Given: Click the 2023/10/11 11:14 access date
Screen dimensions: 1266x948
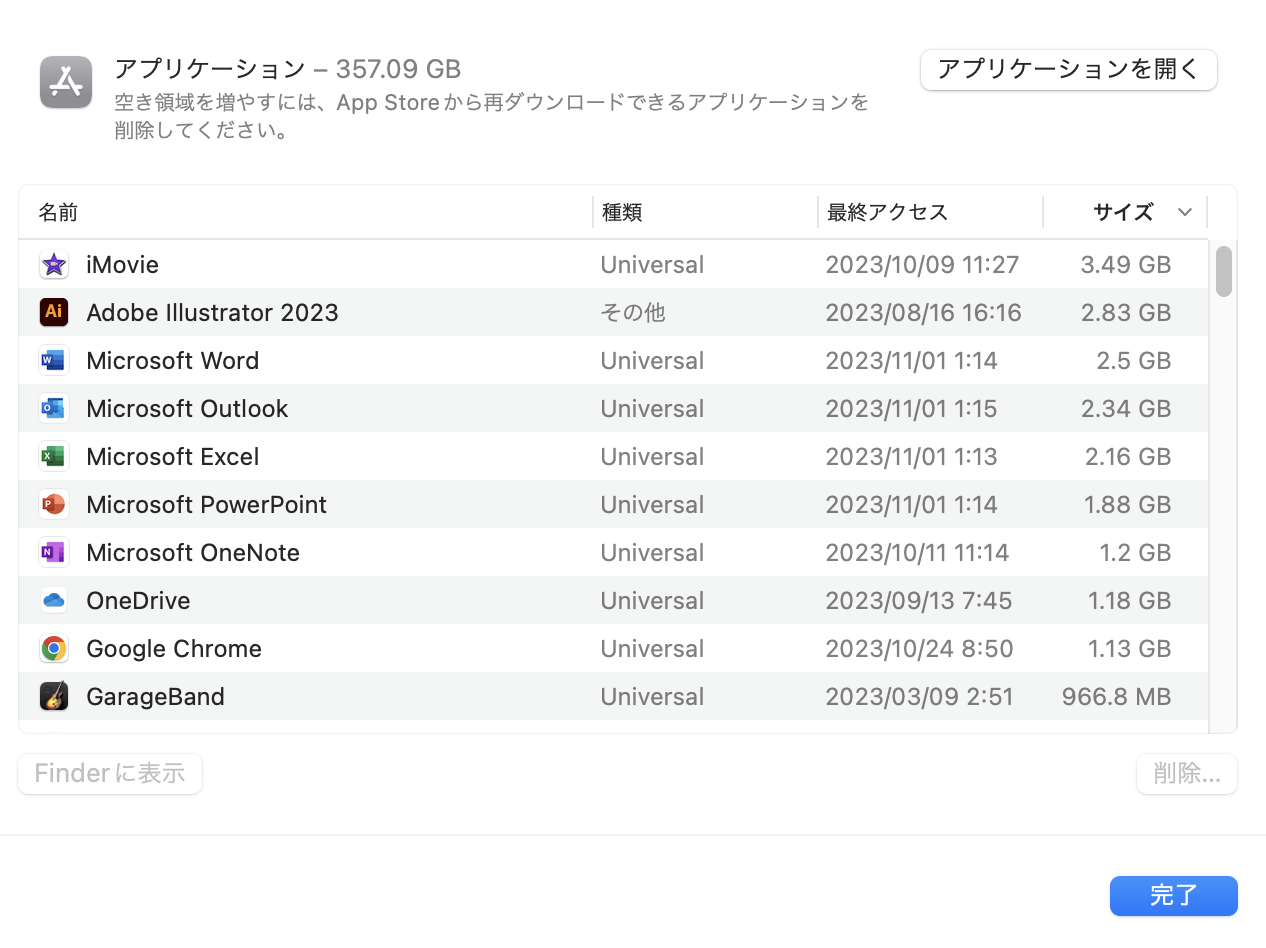Looking at the screenshot, I should click(x=917, y=553).
